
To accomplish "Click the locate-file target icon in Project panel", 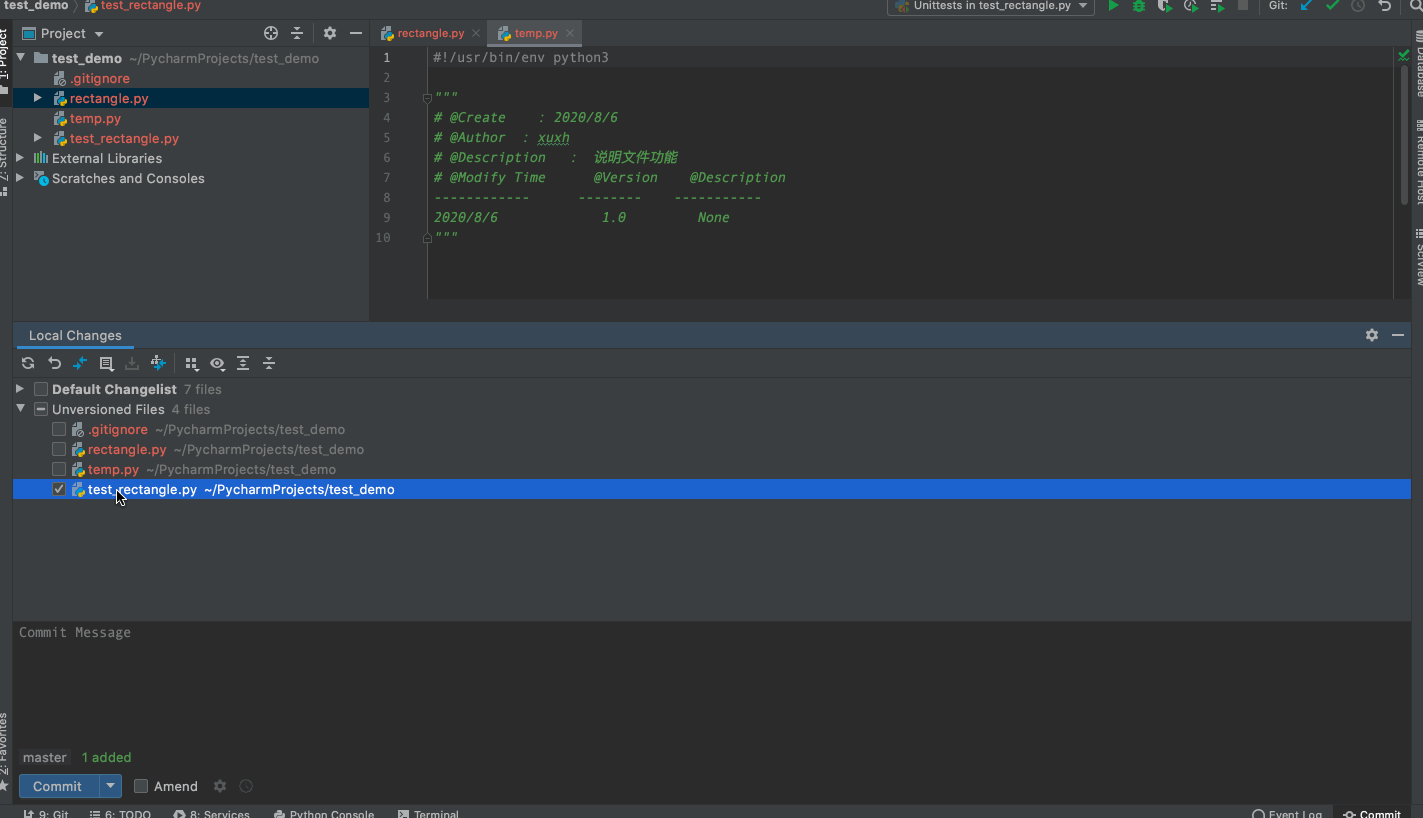I will point(271,33).
